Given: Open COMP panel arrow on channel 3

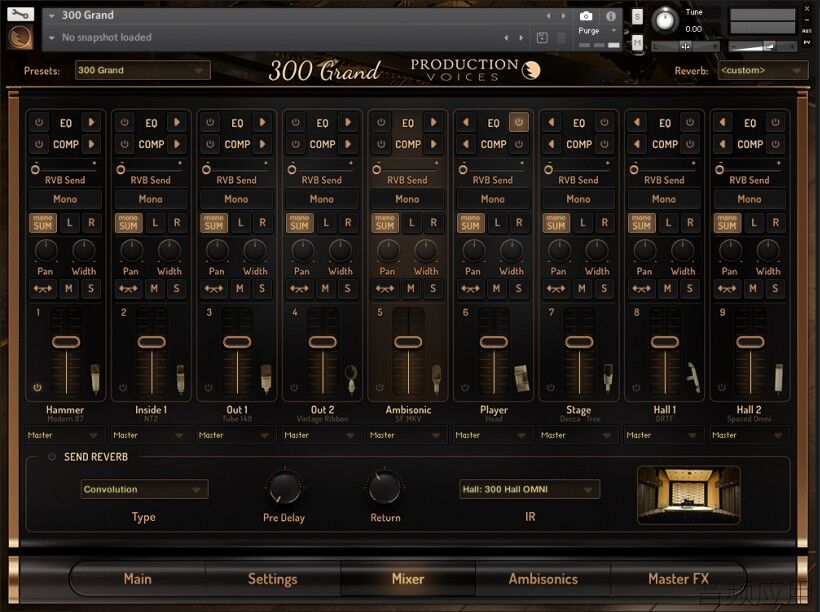Looking at the screenshot, I should (x=263, y=144).
